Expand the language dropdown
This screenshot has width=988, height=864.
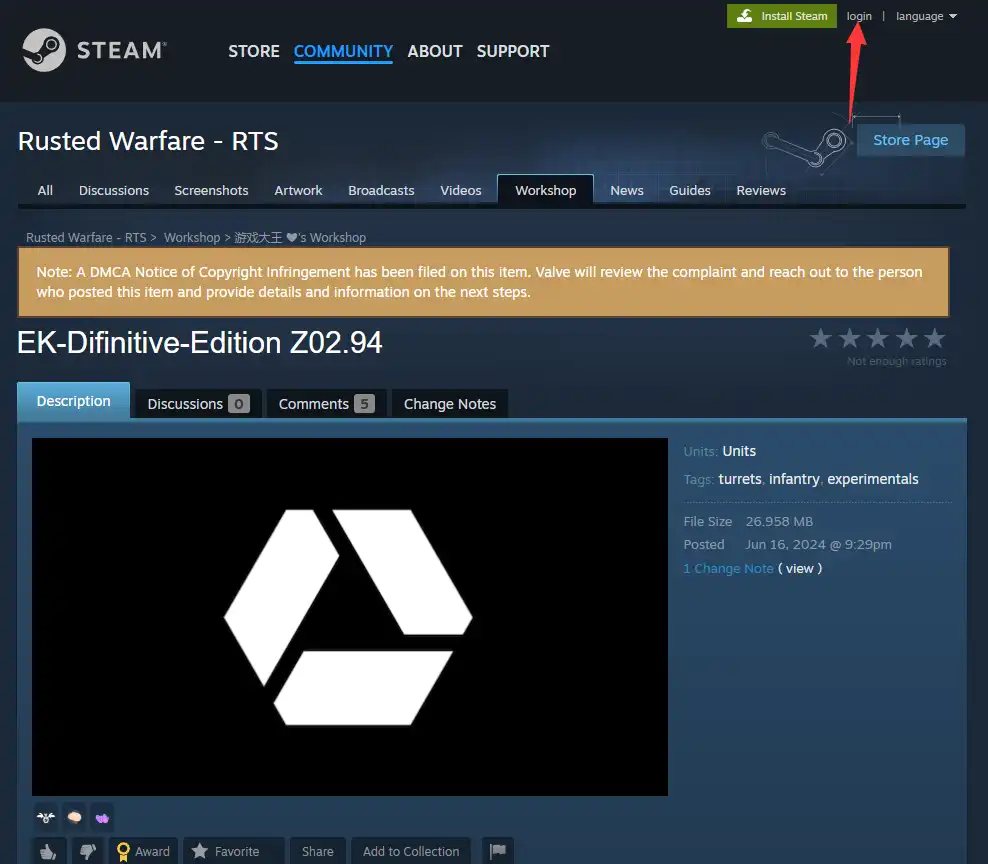tap(926, 16)
